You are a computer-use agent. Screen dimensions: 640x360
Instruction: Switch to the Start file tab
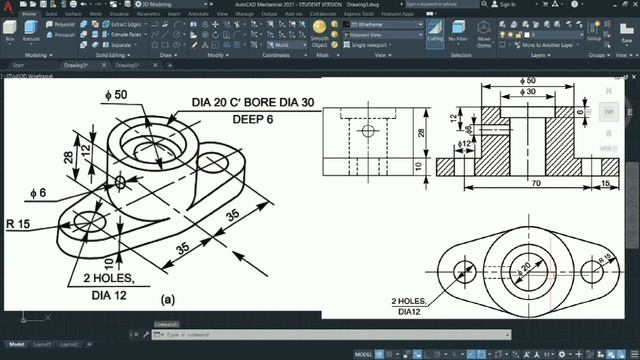tap(18, 65)
